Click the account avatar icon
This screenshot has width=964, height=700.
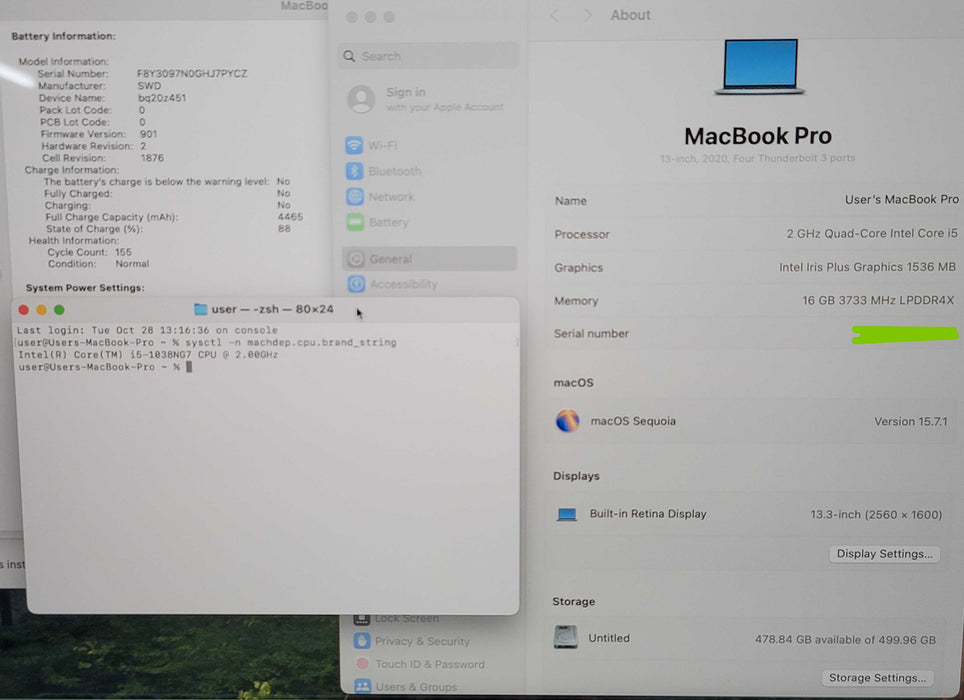361,99
